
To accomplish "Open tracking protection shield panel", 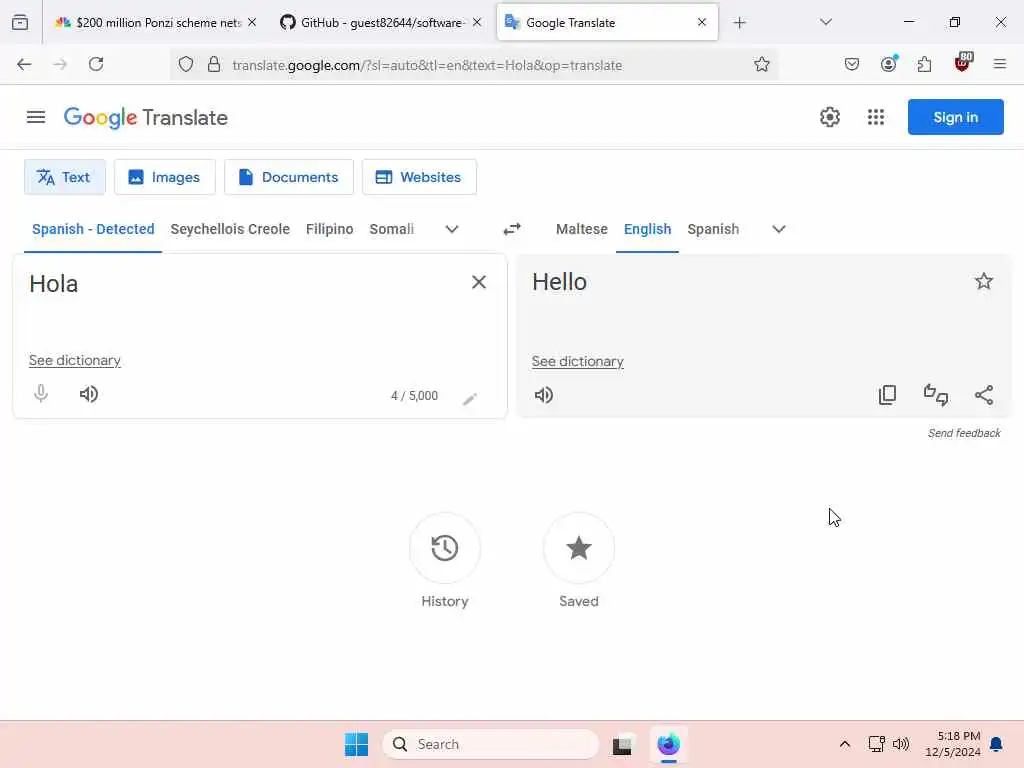I will pos(186,65).
